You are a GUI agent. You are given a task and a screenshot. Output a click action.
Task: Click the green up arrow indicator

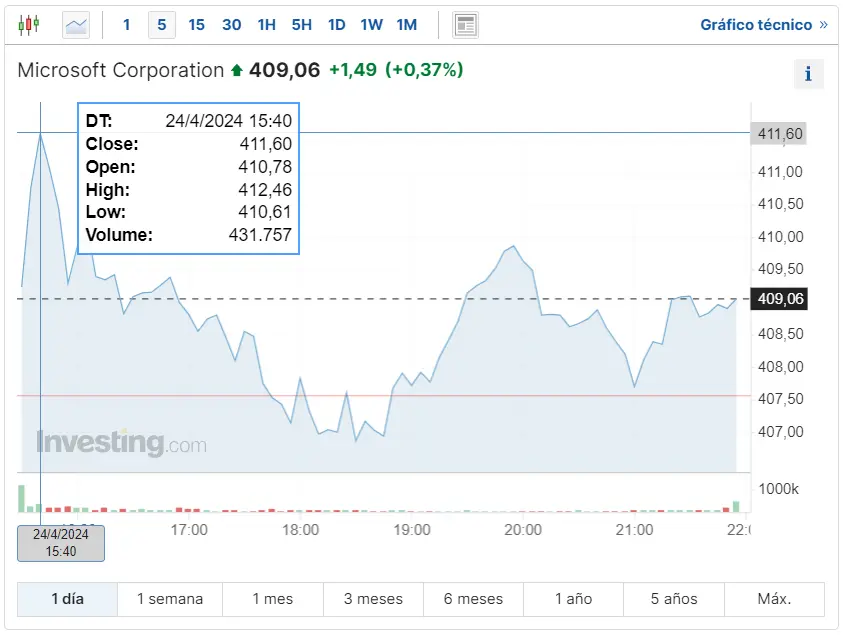[236, 70]
